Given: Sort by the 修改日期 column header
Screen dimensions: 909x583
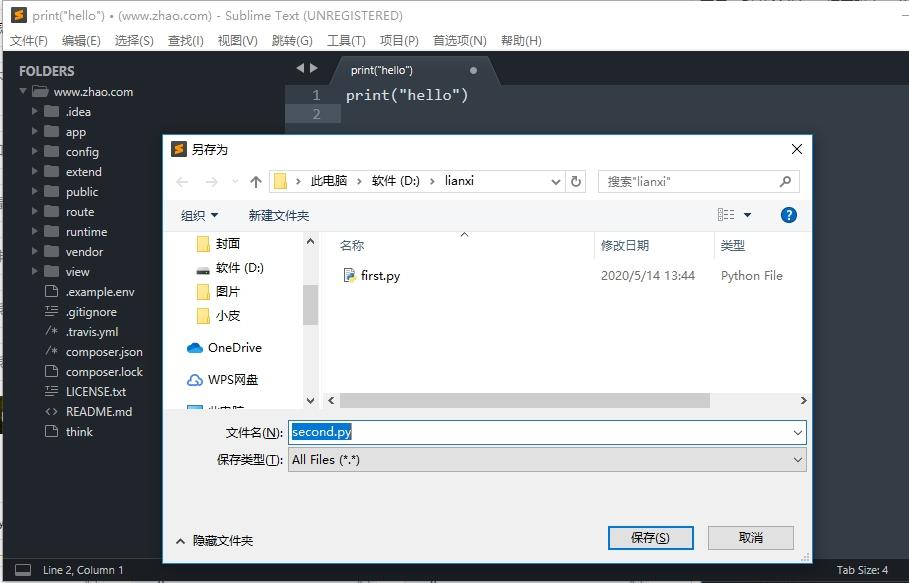Looking at the screenshot, I should (x=654, y=245).
